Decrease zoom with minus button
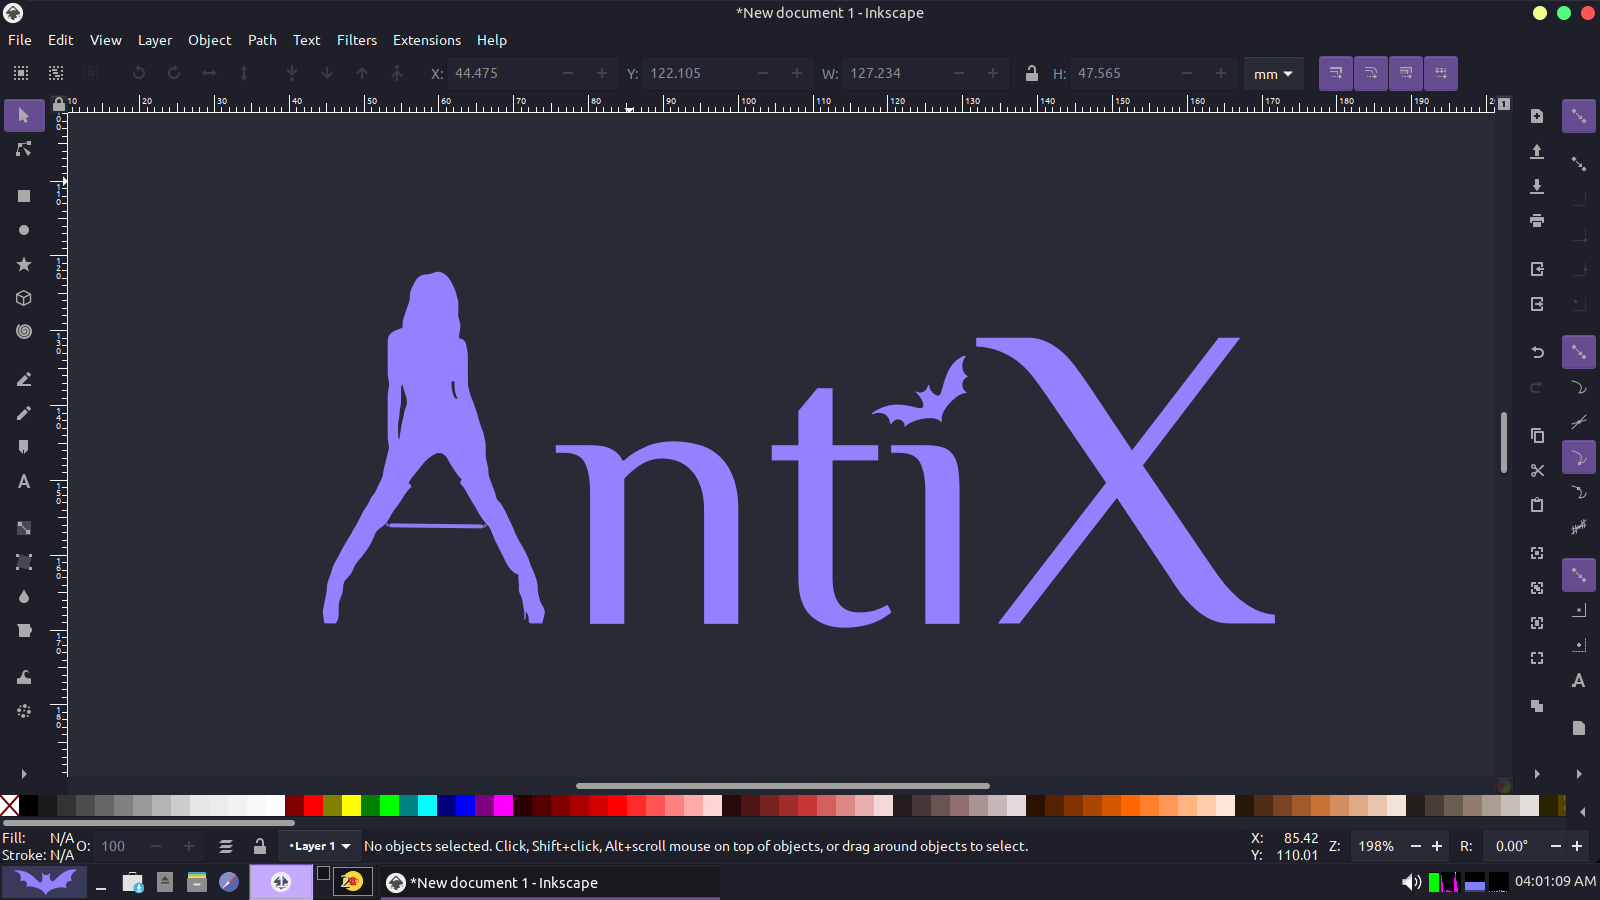Screen dimensions: 1600x900 pyautogui.click(x=1415, y=846)
